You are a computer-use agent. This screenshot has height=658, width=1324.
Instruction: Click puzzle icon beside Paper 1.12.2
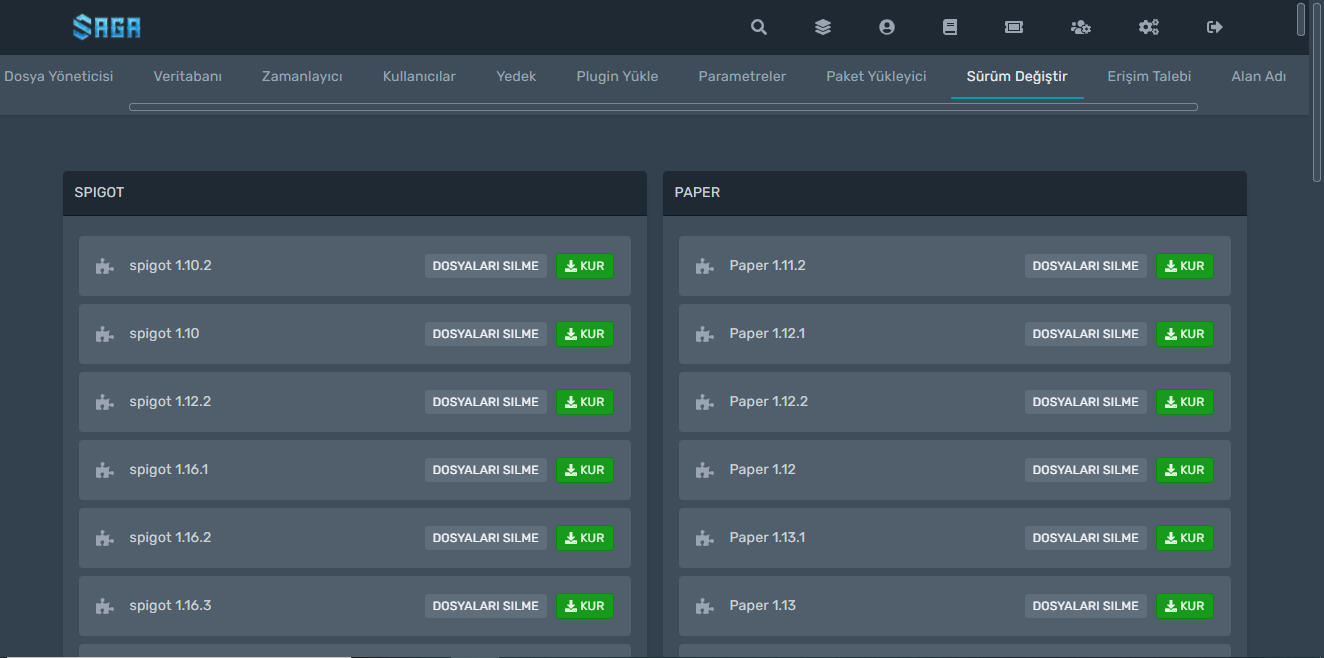coord(704,402)
